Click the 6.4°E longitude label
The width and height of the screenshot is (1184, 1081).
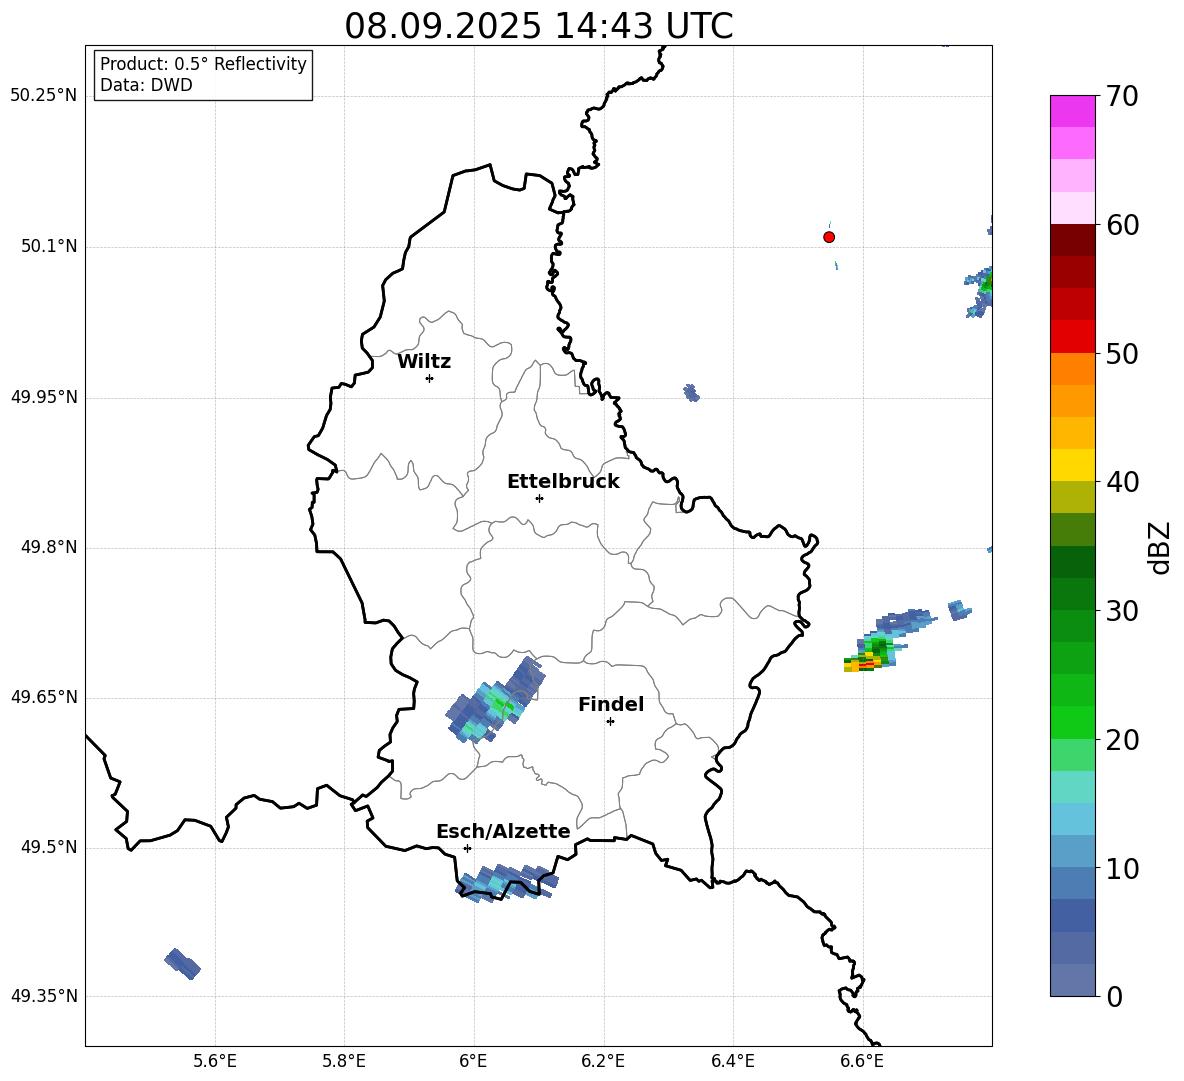click(733, 1062)
